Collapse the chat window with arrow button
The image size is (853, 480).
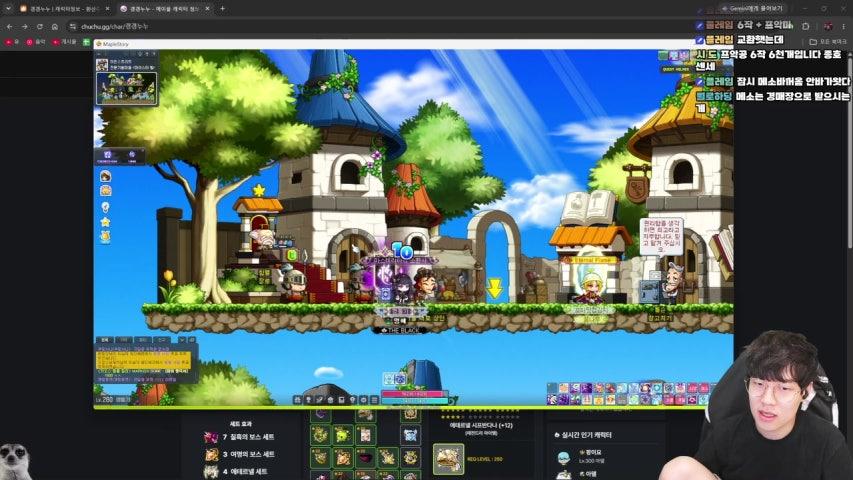tap(183, 340)
